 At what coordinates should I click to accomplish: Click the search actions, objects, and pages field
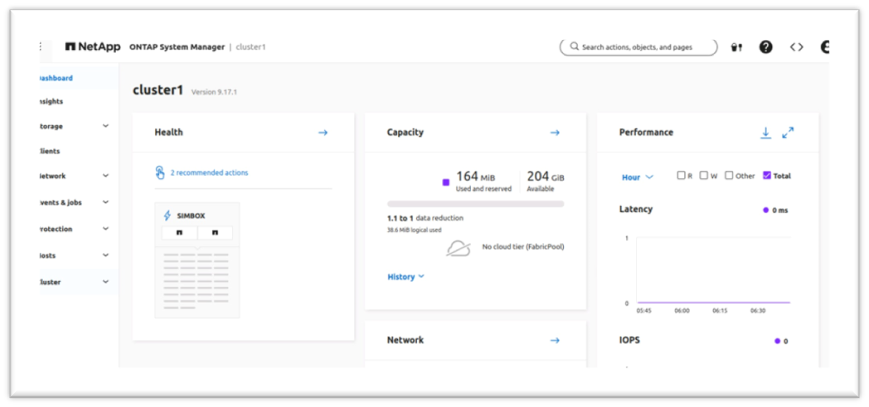[x=638, y=47]
